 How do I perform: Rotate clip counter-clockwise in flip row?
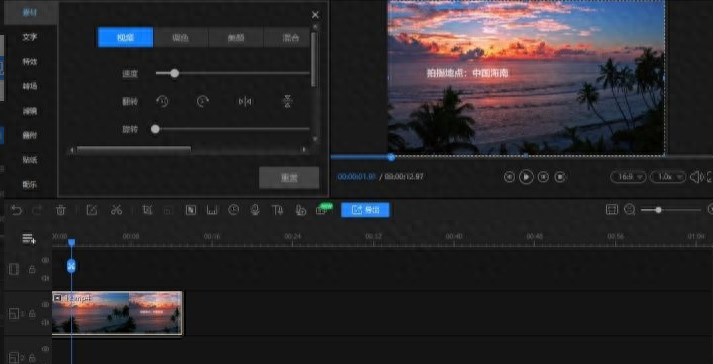tap(162, 101)
